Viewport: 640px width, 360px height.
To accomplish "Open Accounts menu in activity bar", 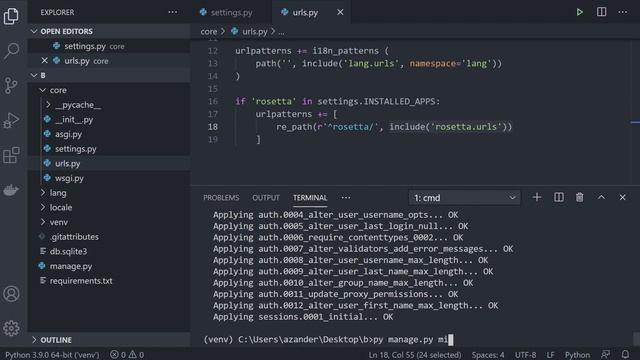I will [11, 294].
